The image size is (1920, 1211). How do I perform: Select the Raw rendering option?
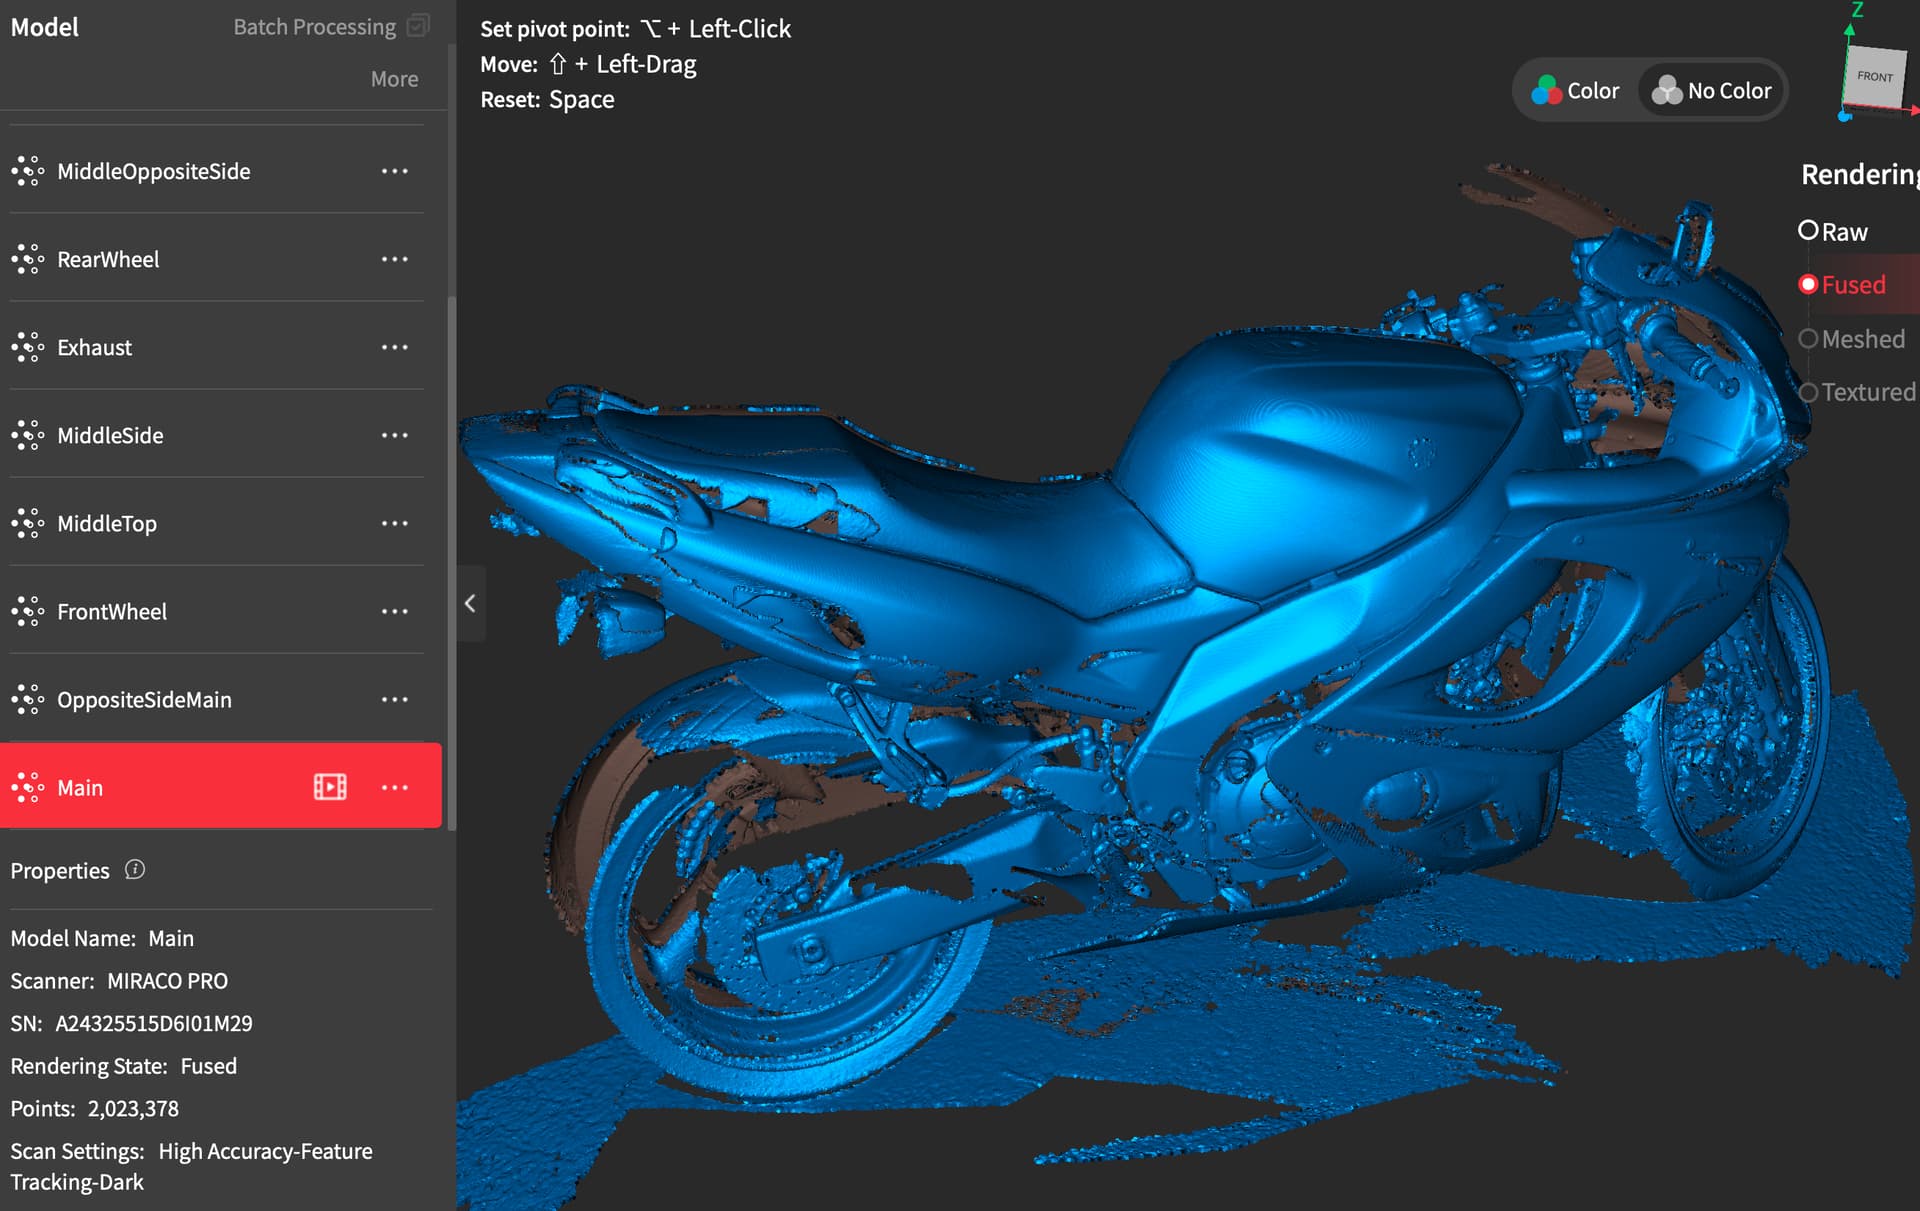pos(1808,231)
